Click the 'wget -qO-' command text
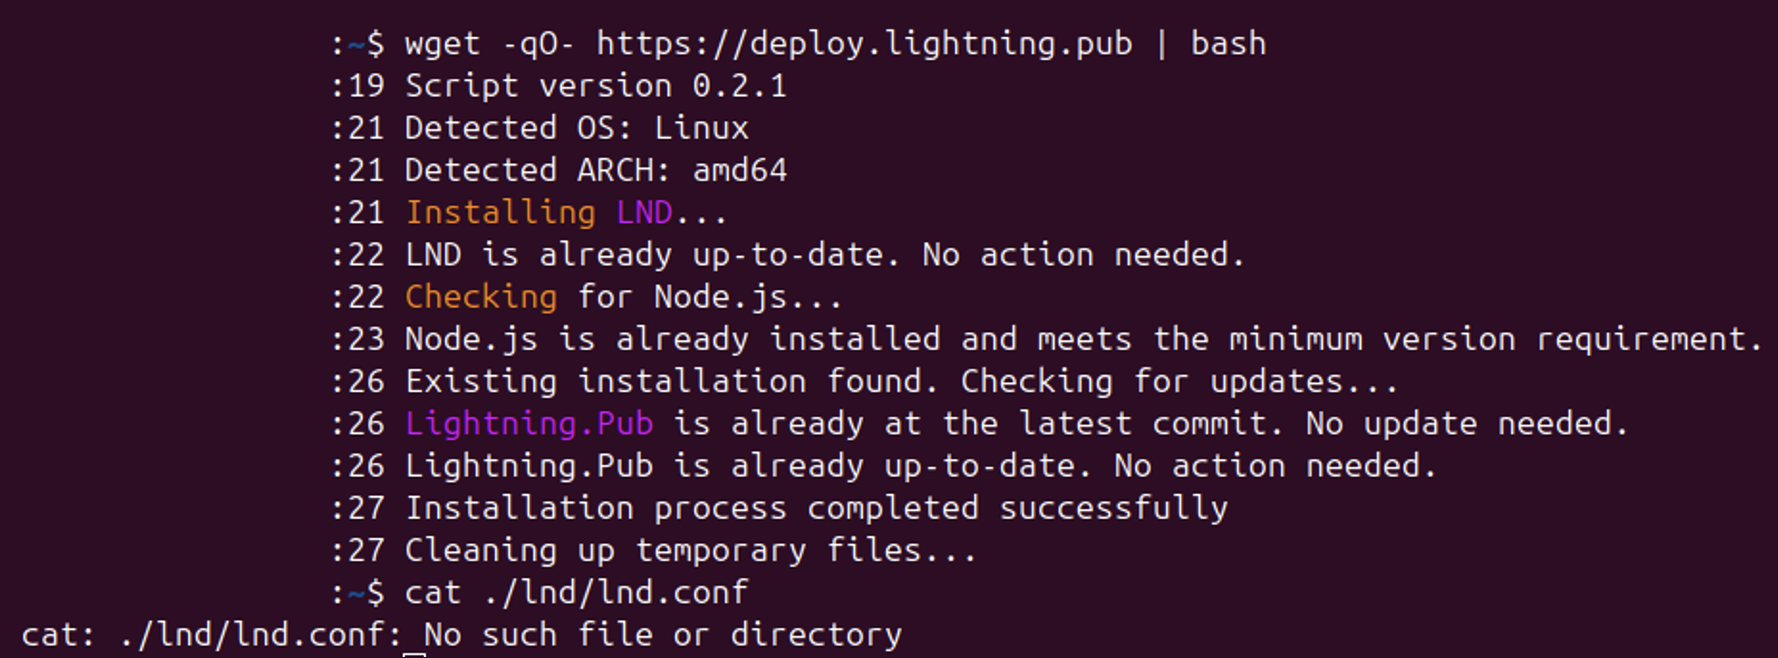Screen dimensions: 1778x658 (490, 44)
